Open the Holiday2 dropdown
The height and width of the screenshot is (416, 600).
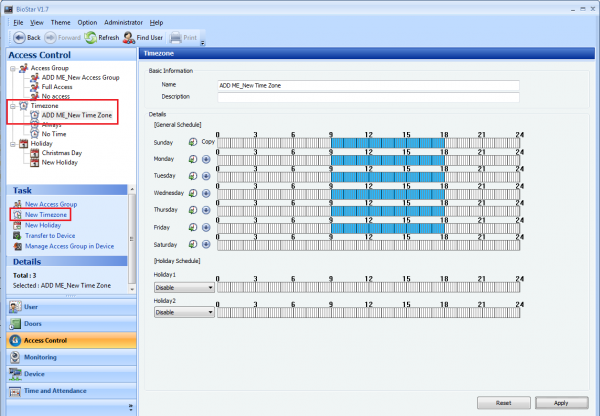tap(184, 311)
